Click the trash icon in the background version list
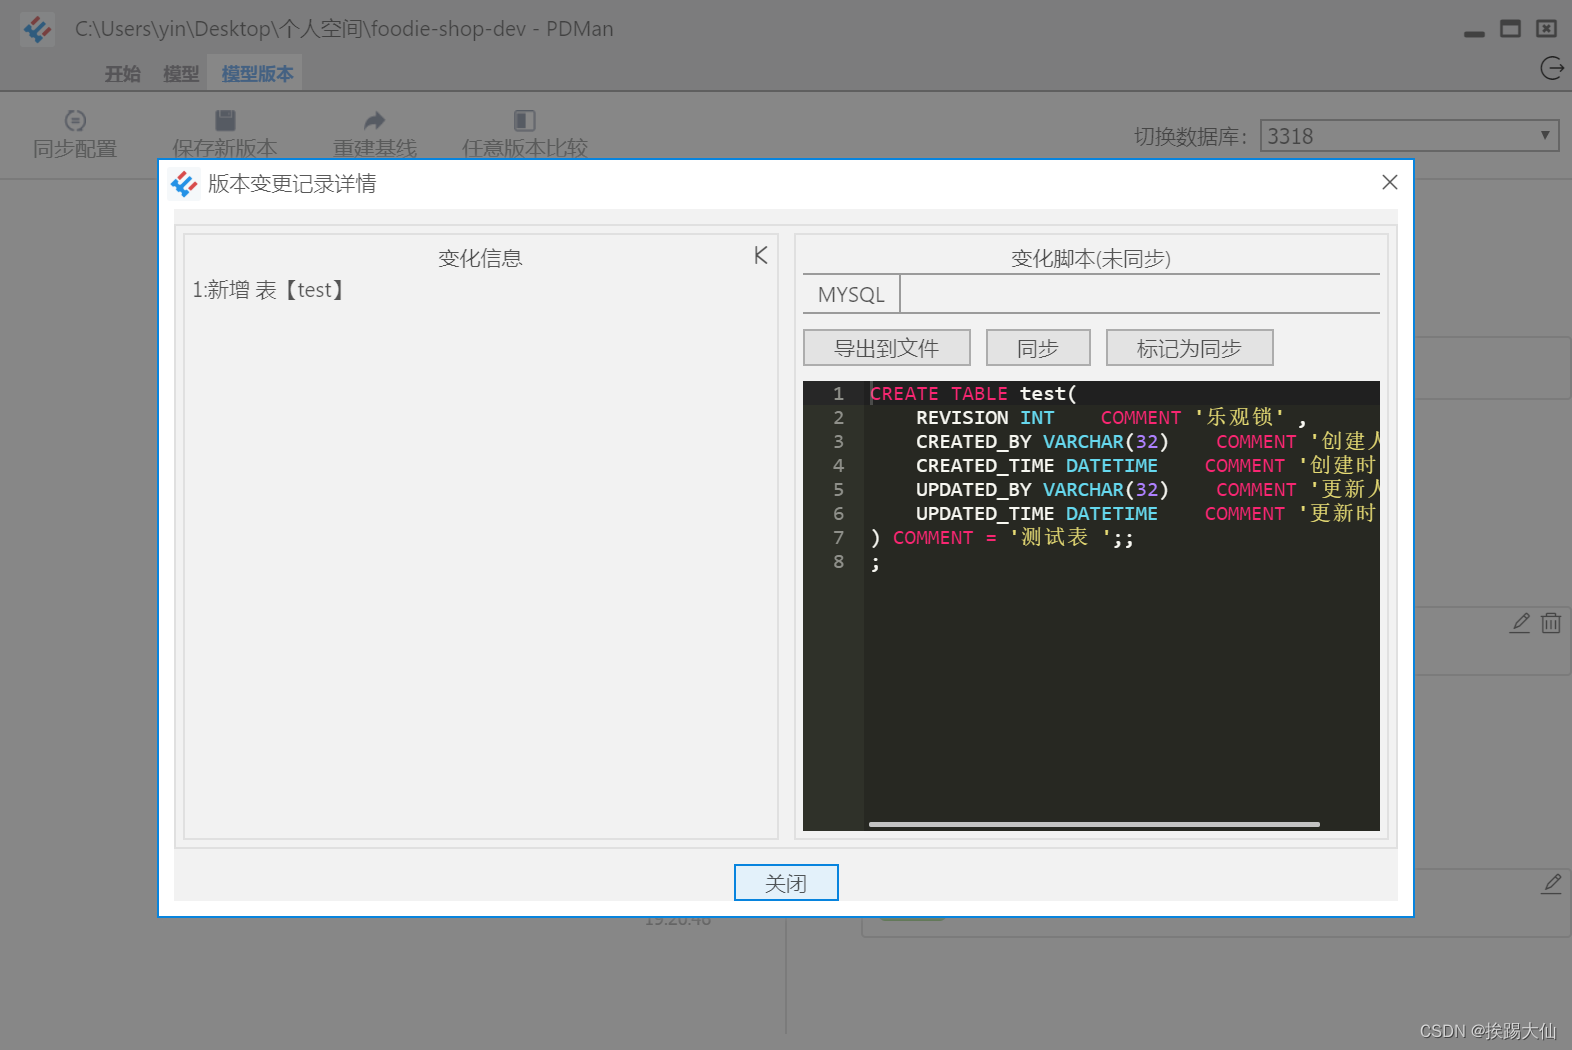The height and width of the screenshot is (1050, 1572). pos(1551,623)
